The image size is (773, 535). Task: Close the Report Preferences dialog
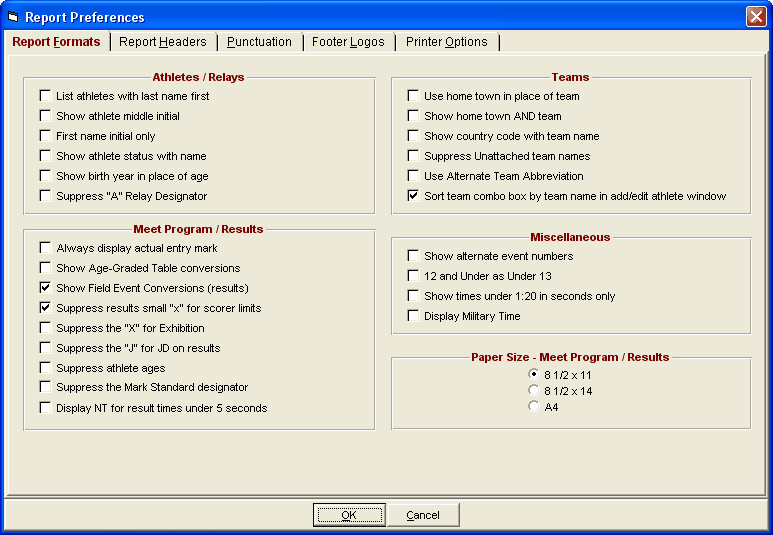(756, 17)
